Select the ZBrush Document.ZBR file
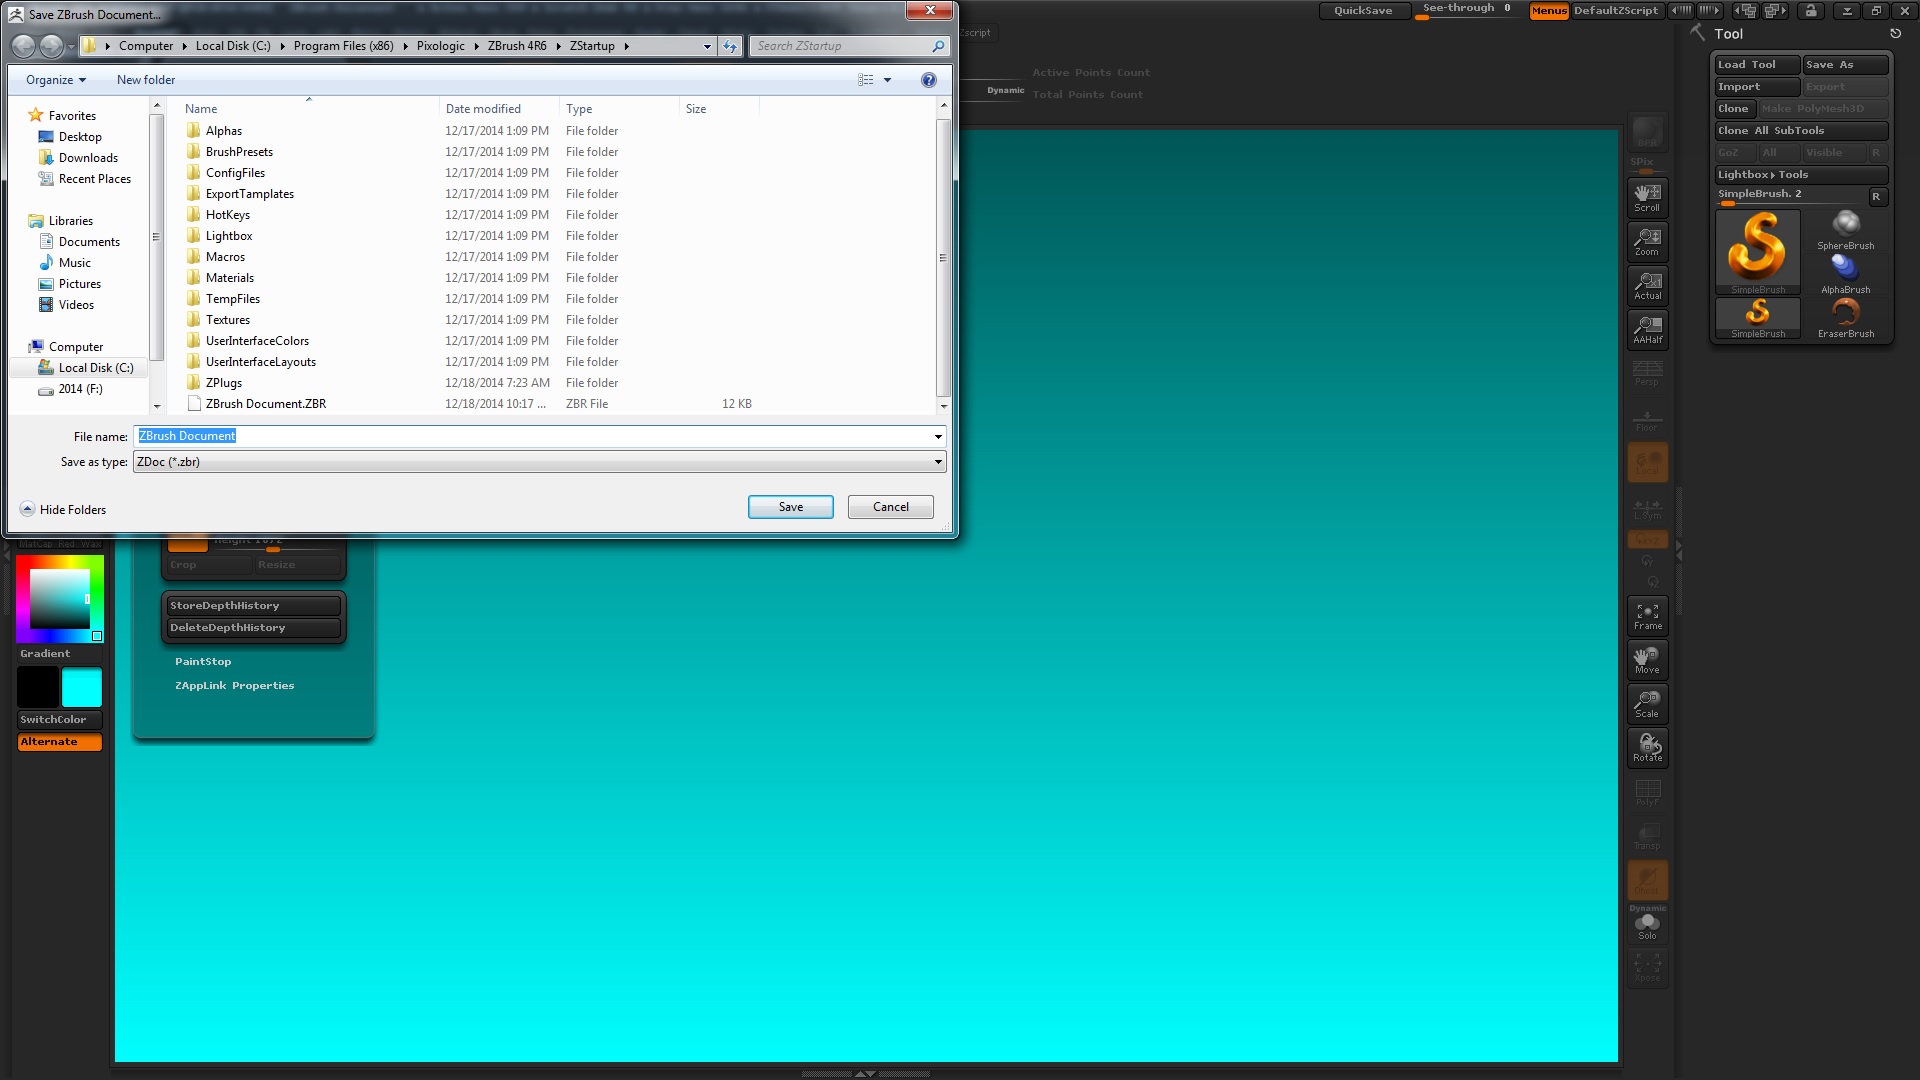The width and height of the screenshot is (1920, 1080). 265,404
